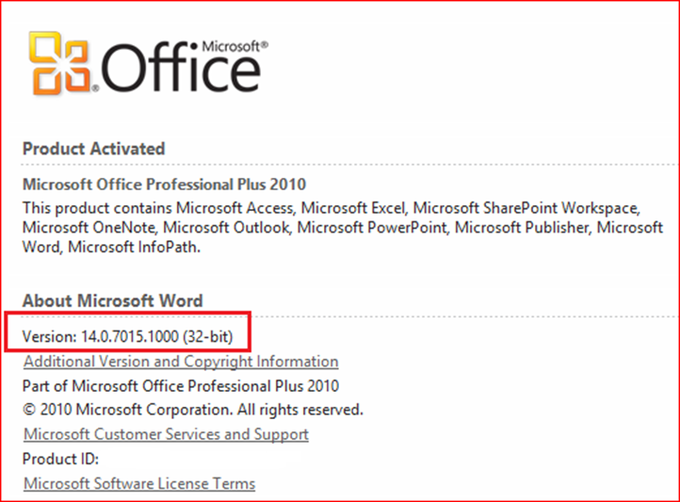Select the bold "Microsoft Office Professional Plus 2010" title
680x502 pixels.
point(164,184)
